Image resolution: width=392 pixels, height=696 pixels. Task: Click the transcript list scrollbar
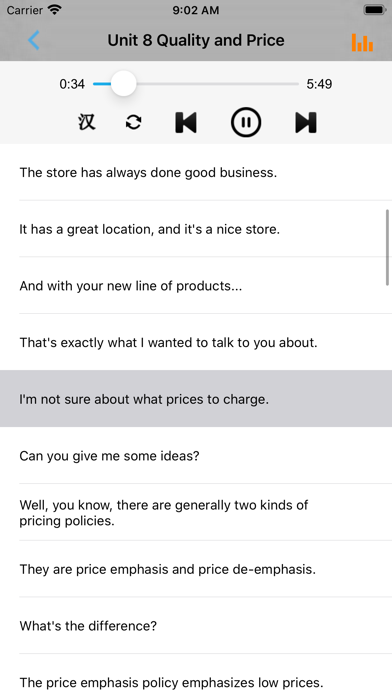click(387, 247)
